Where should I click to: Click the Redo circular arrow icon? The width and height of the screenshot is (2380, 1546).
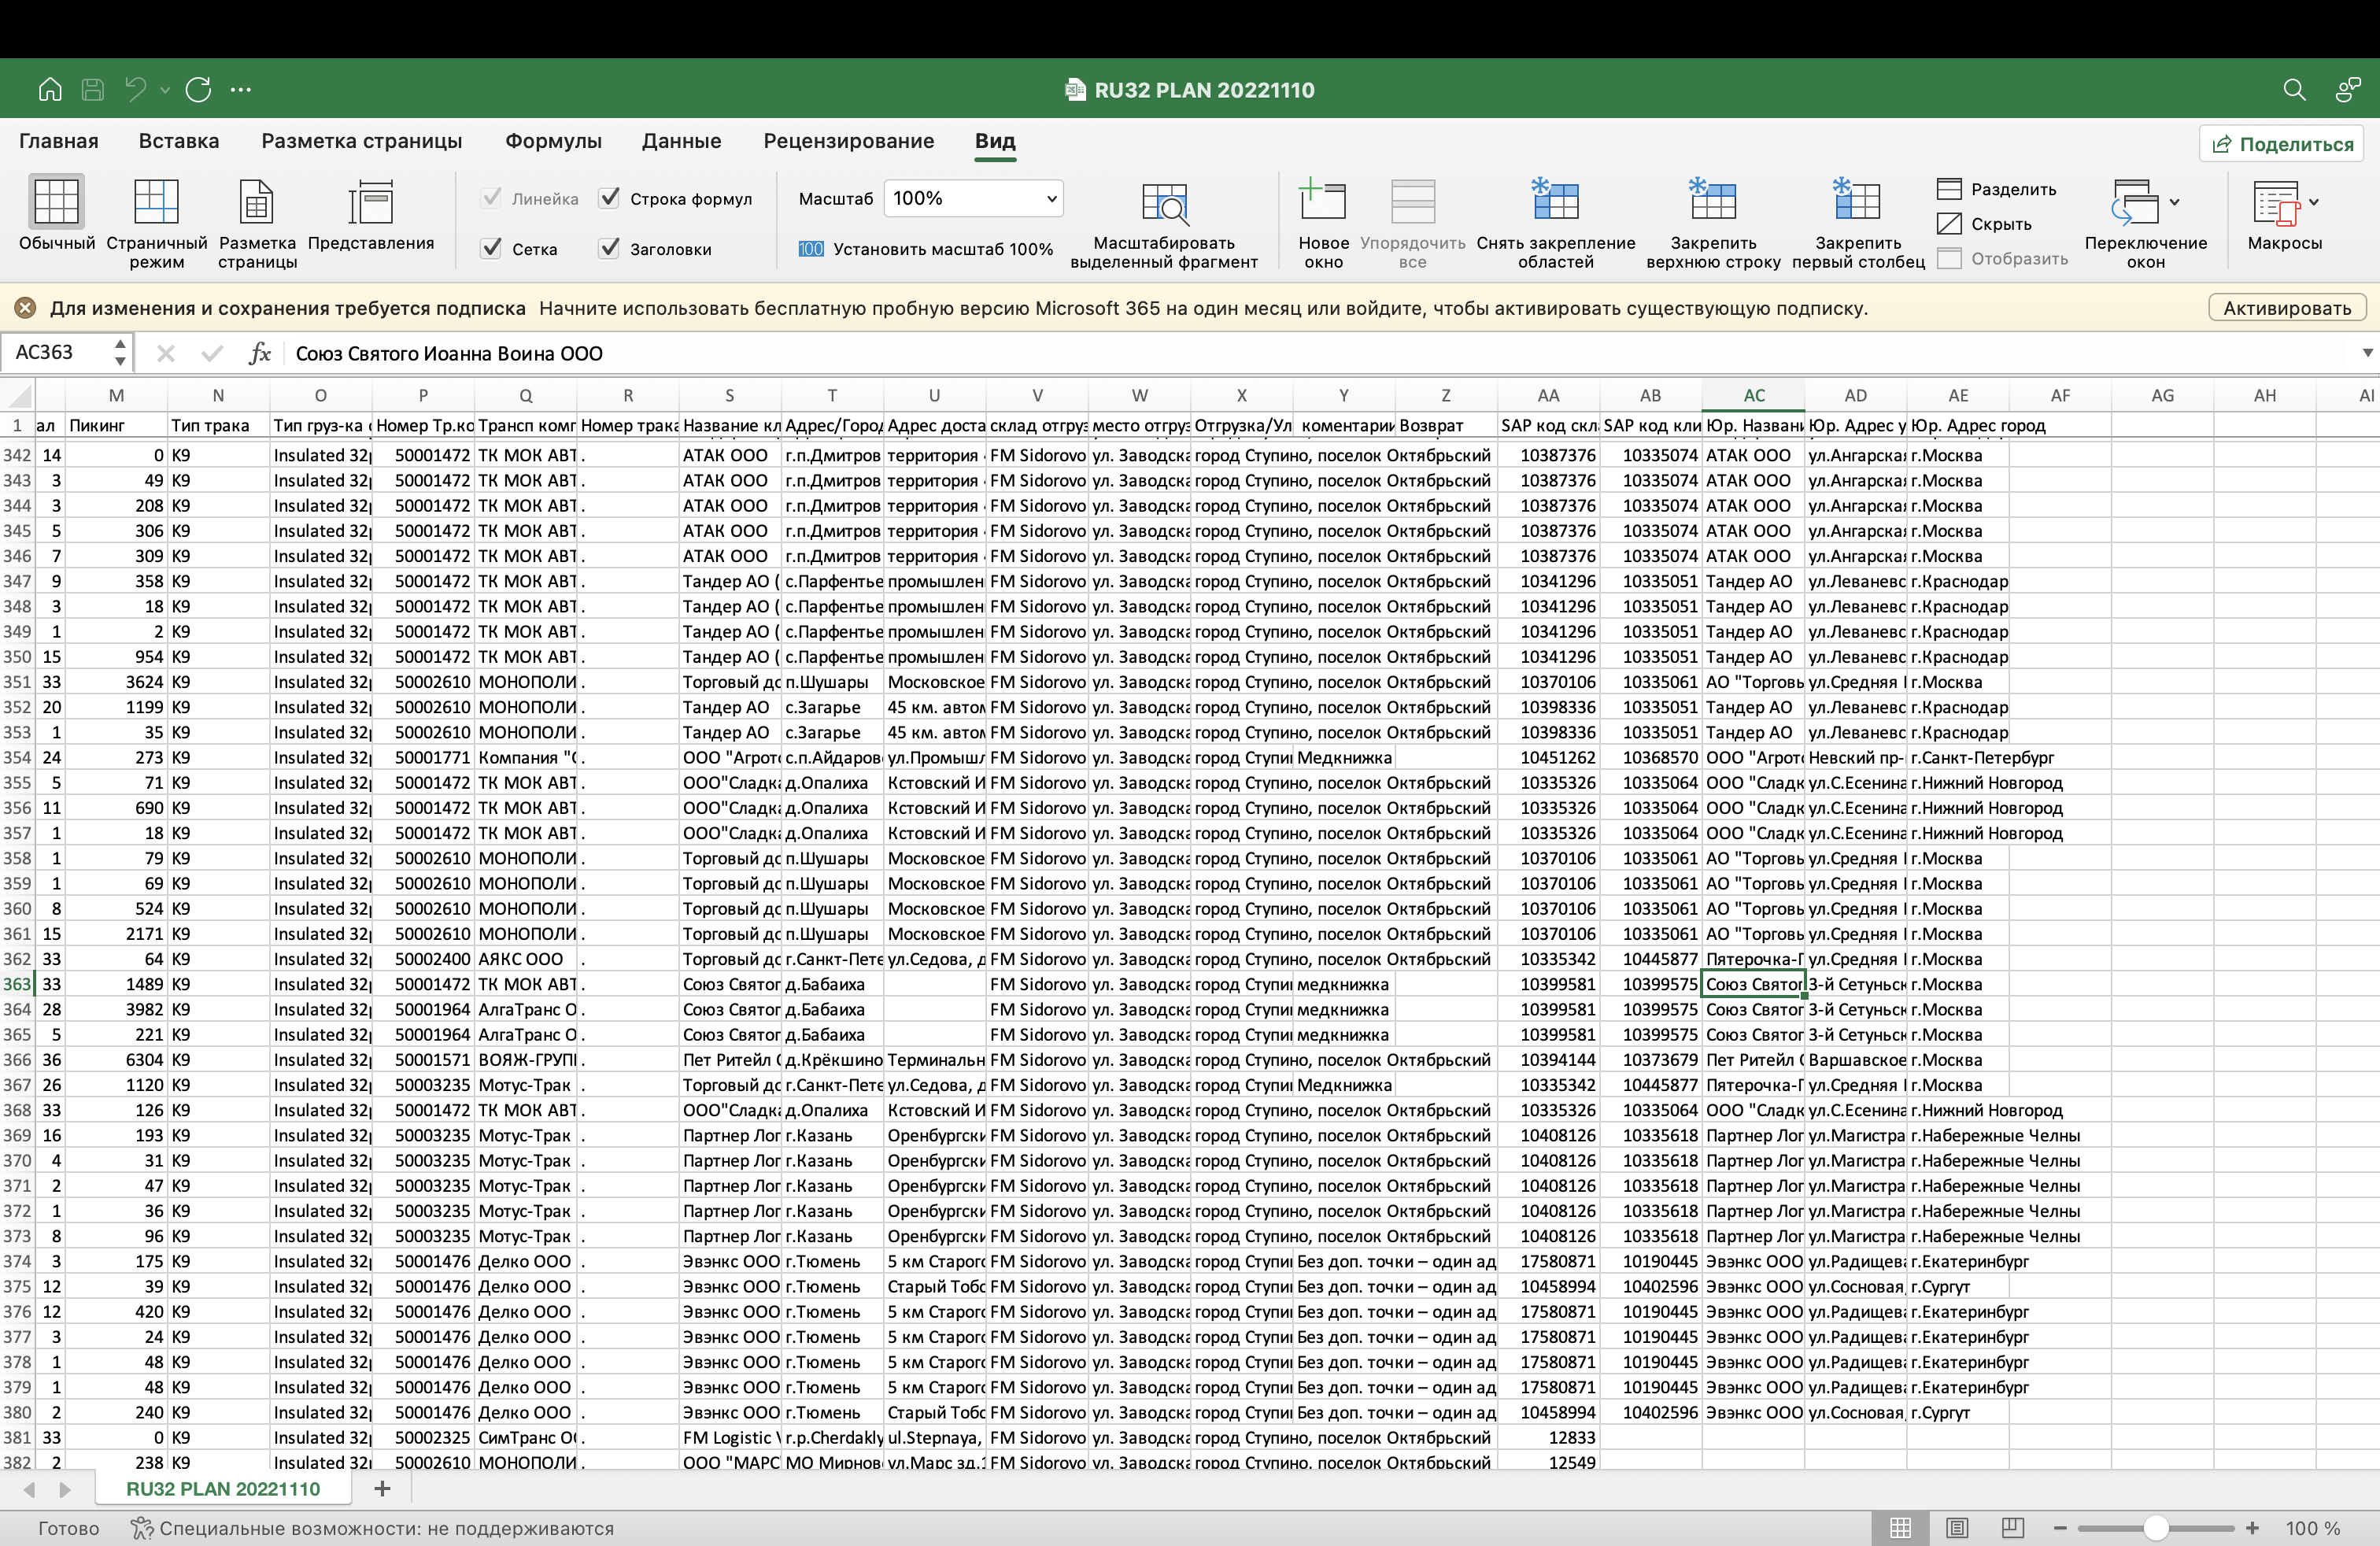[x=198, y=90]
